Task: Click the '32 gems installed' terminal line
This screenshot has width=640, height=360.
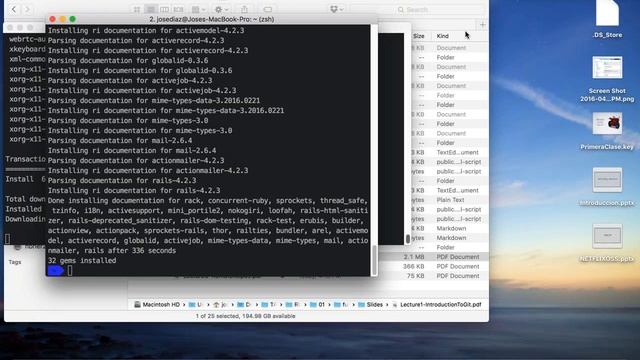Action: point(82,260)
